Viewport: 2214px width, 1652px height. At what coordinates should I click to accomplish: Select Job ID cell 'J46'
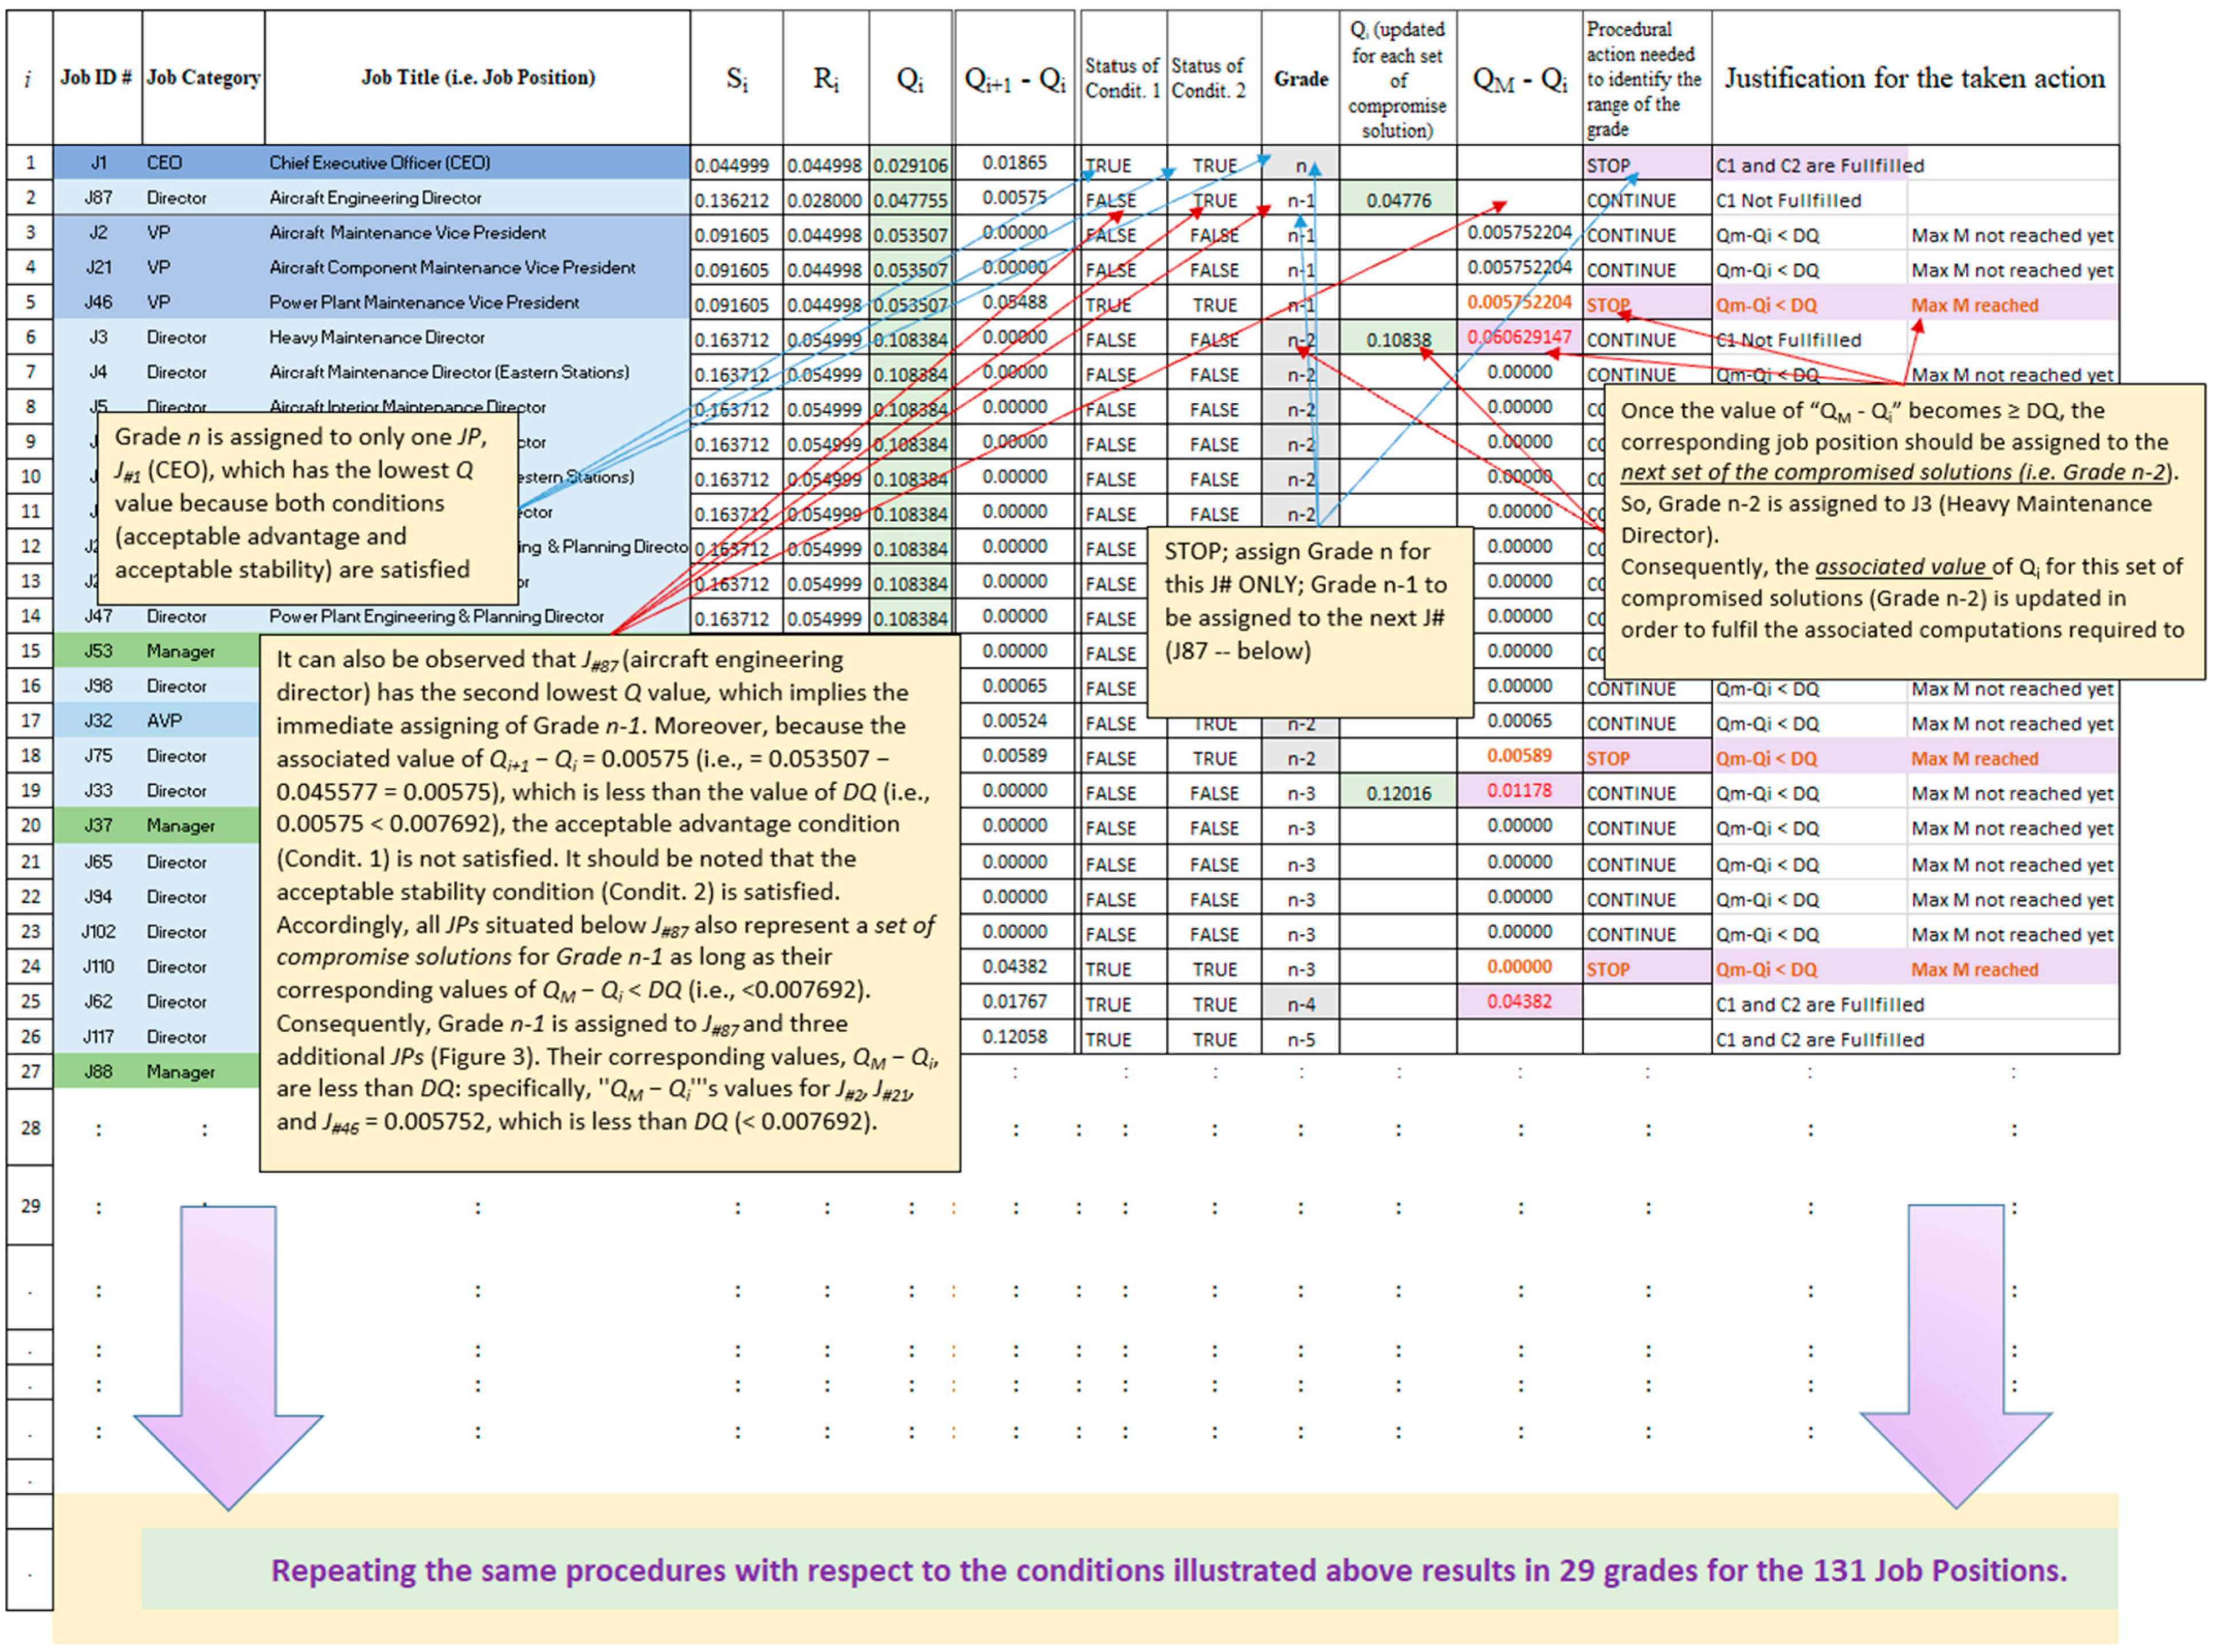coord(98,302)
